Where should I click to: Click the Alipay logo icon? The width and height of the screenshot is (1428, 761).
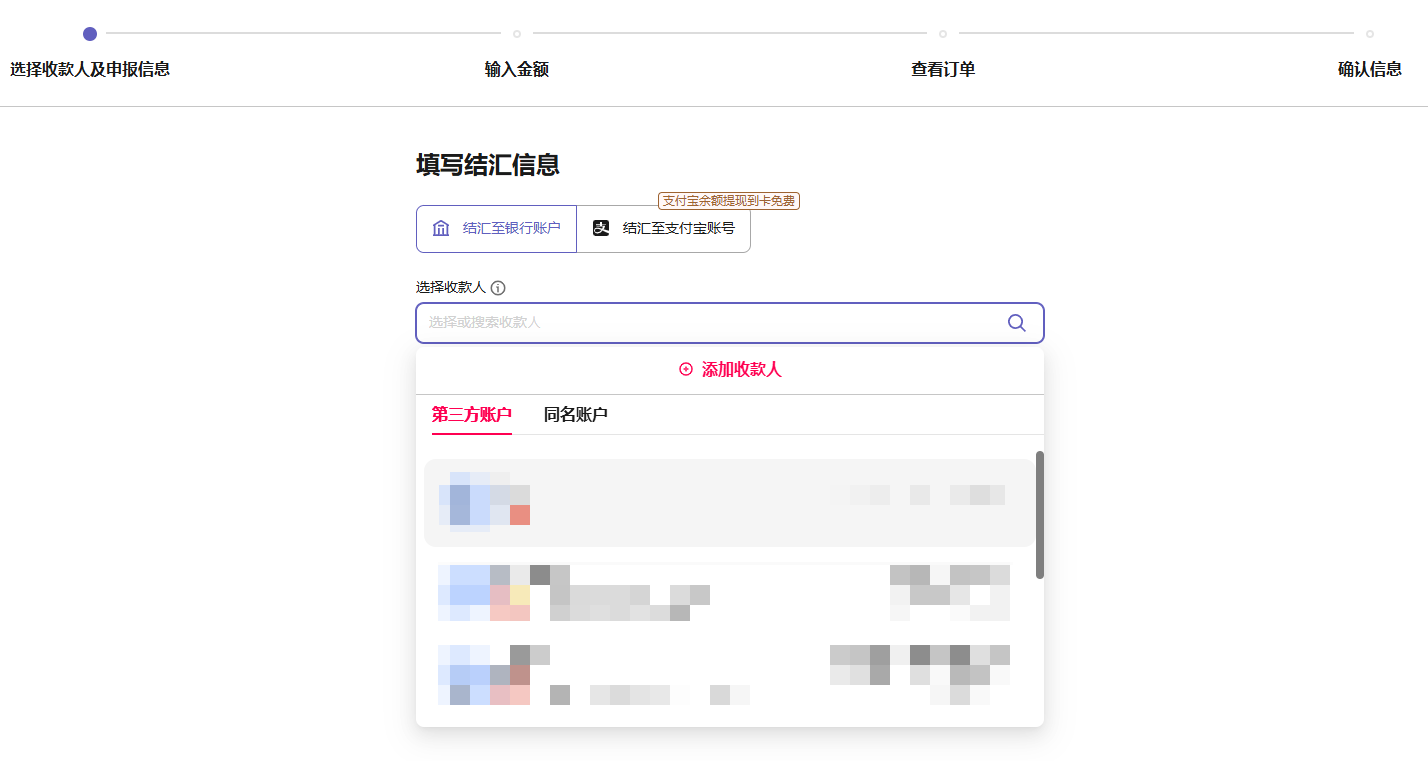point(601,229)
